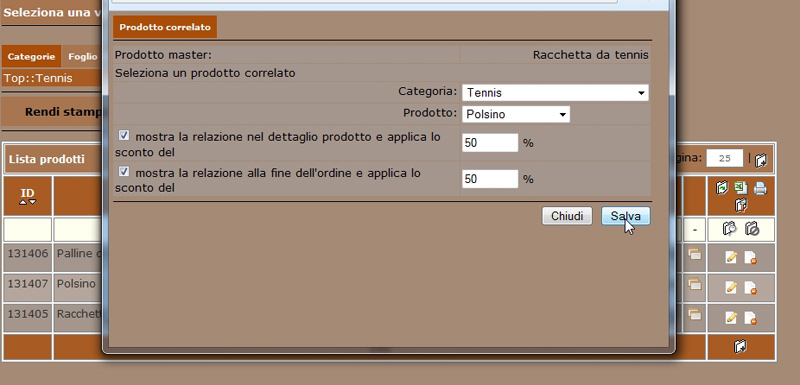Delete product 131407 with the document-minus icon

click(x=750, y=288)
